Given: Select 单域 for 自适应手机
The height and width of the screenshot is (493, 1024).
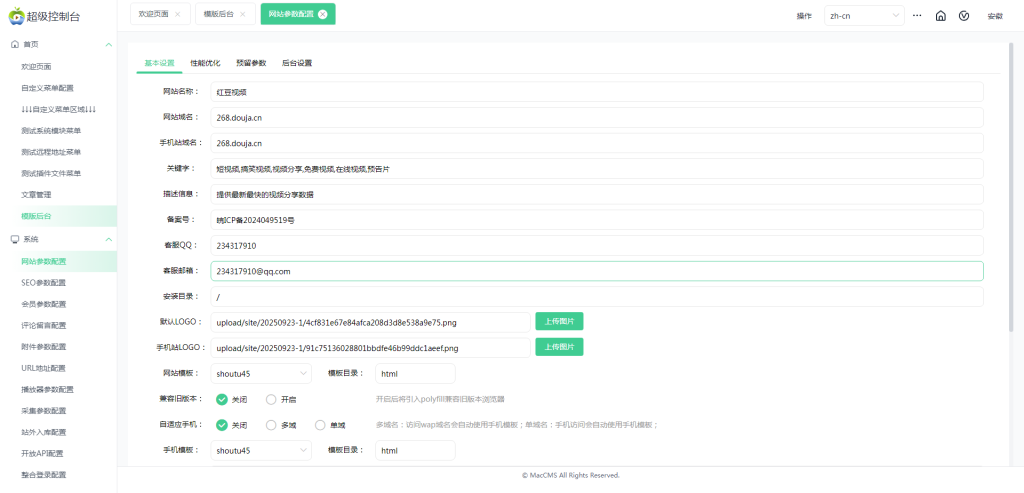Looking at the screenshot, I should coord(320,424).
